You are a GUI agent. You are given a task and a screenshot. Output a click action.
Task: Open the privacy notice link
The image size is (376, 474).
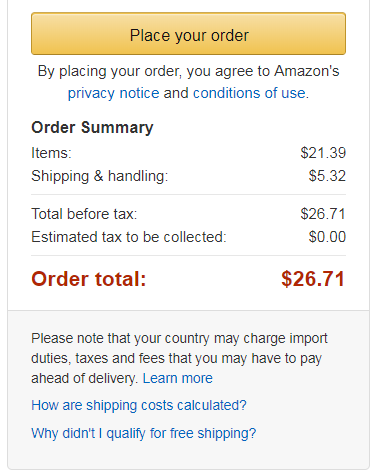click(114, 93)
